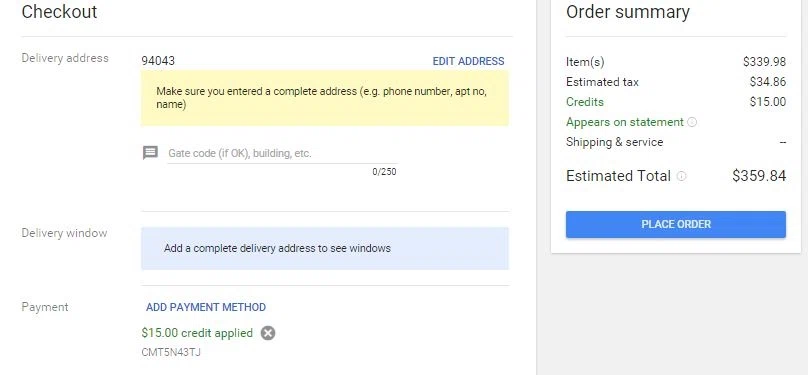Click the $359.84 estimated total amount
This screenshot has width=808, height=375.
[x=759, y=176]
